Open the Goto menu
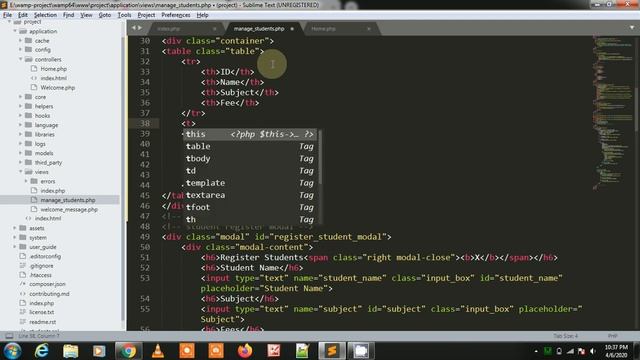Viewport: 640px width, 360px height. tap(105, 15)
